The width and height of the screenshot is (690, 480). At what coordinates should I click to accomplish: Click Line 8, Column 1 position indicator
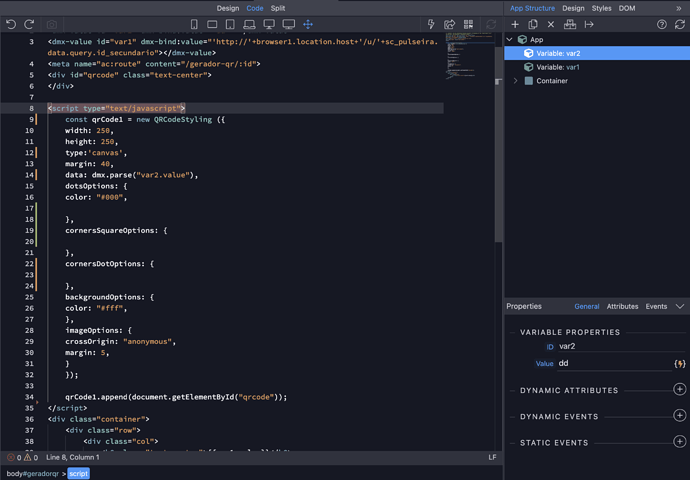(73, 458)
